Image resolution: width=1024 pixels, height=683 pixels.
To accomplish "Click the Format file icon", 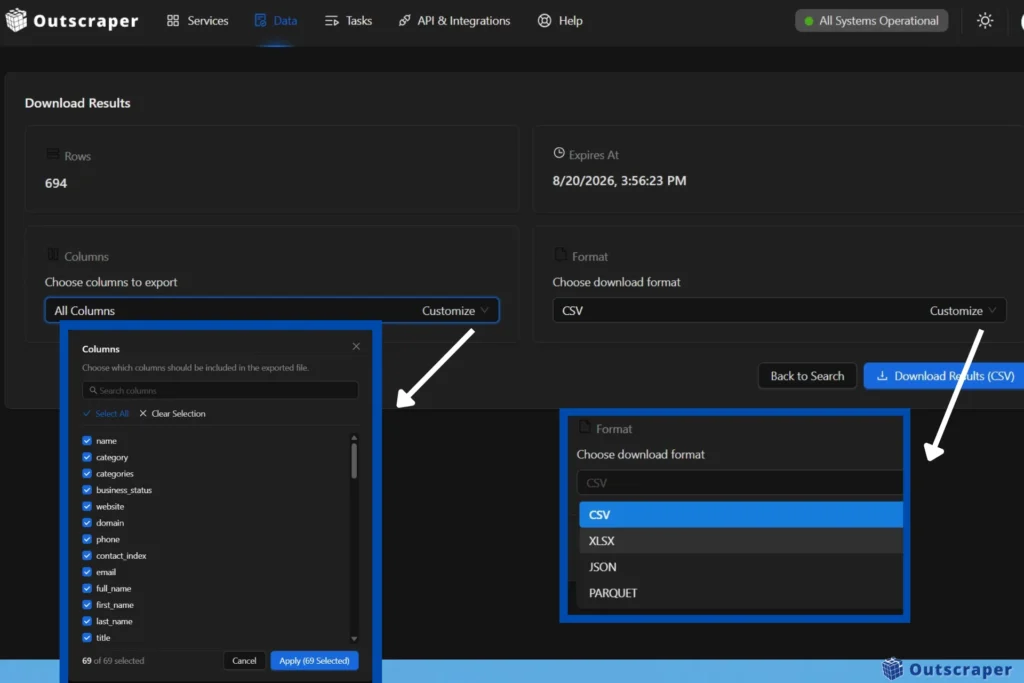I will pos(560,254).
